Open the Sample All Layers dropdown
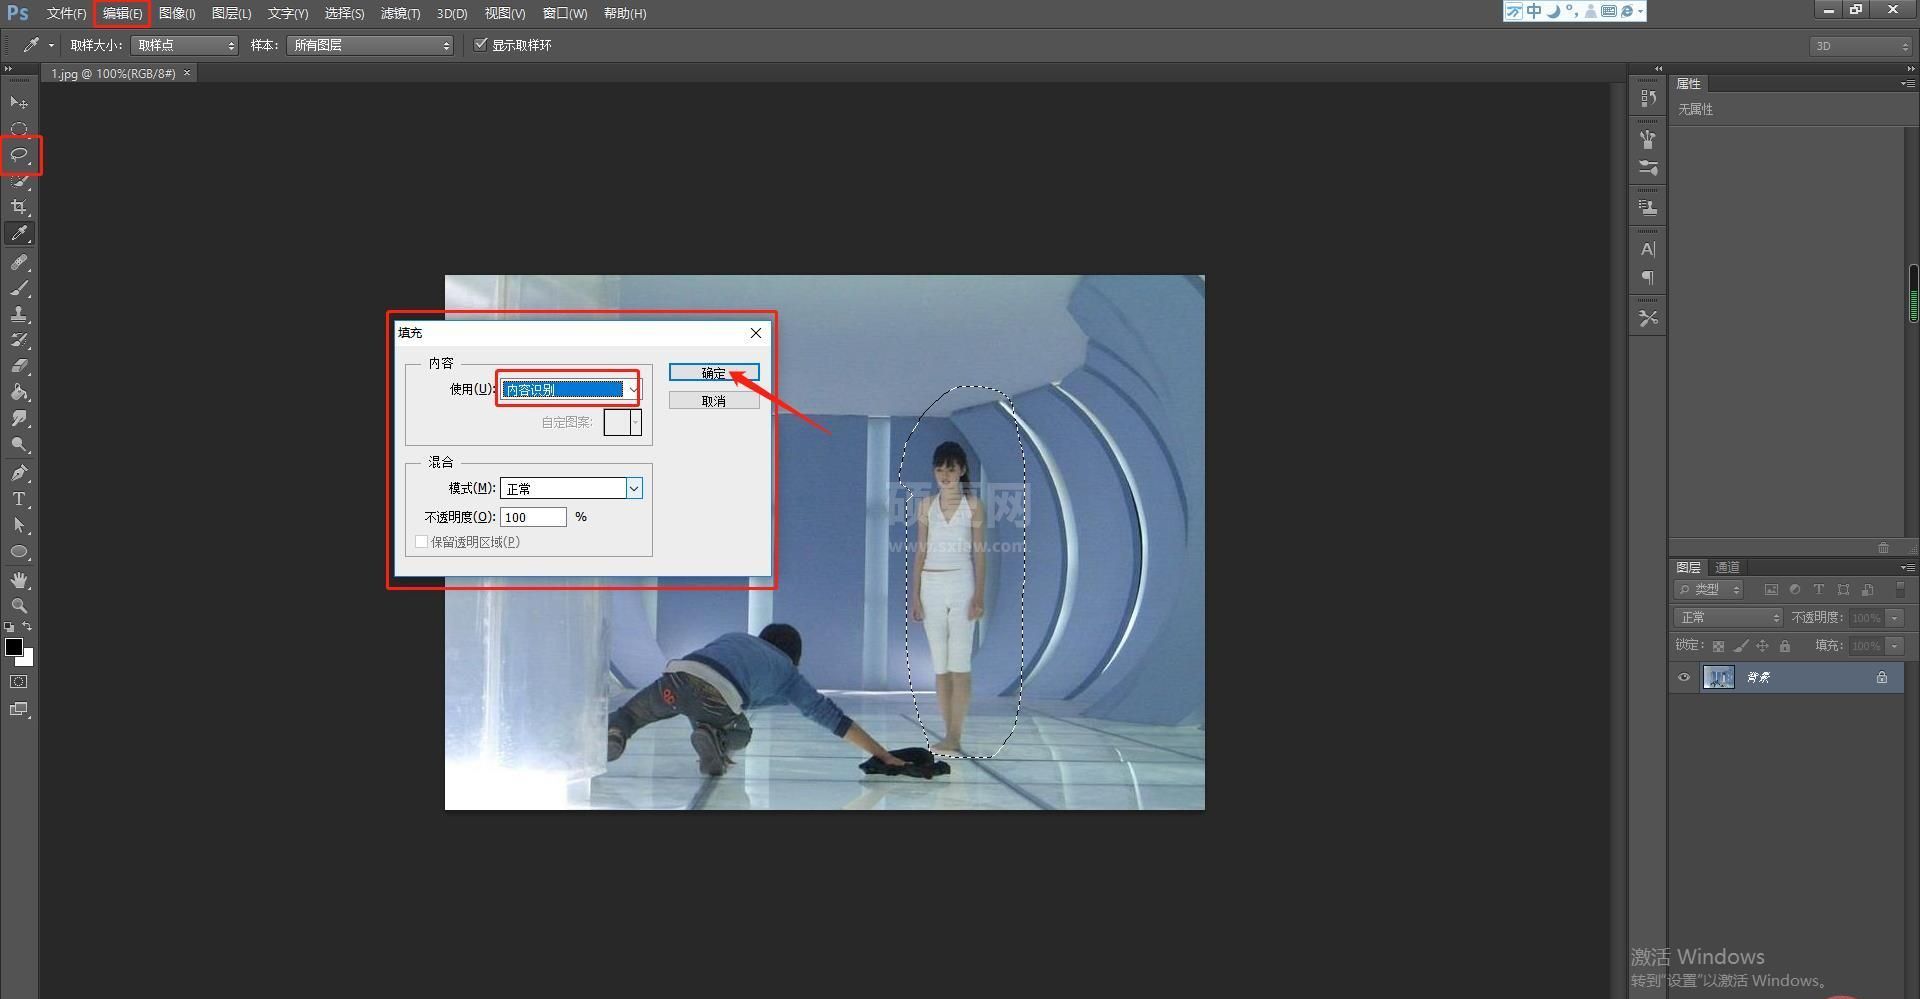Image resolution: width=1920 pixels, height=999 pixels. (370, 45)
